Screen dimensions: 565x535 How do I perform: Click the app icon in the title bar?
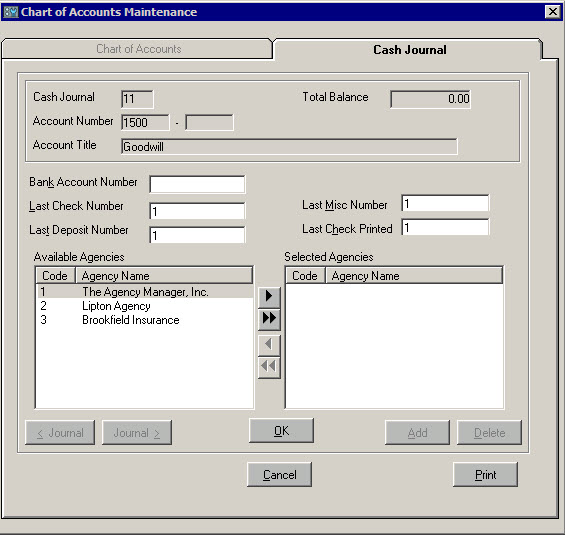(10, 12)
